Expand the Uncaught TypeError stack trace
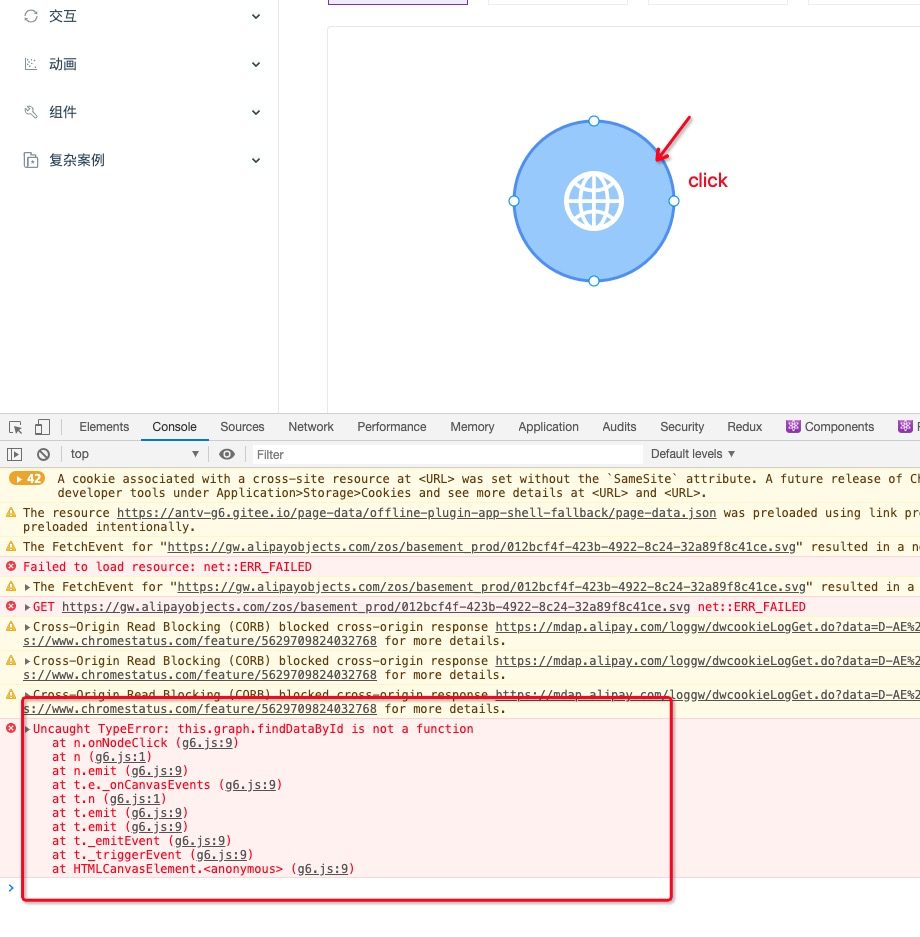Viewport: 920px width, 937px height. 27,729
